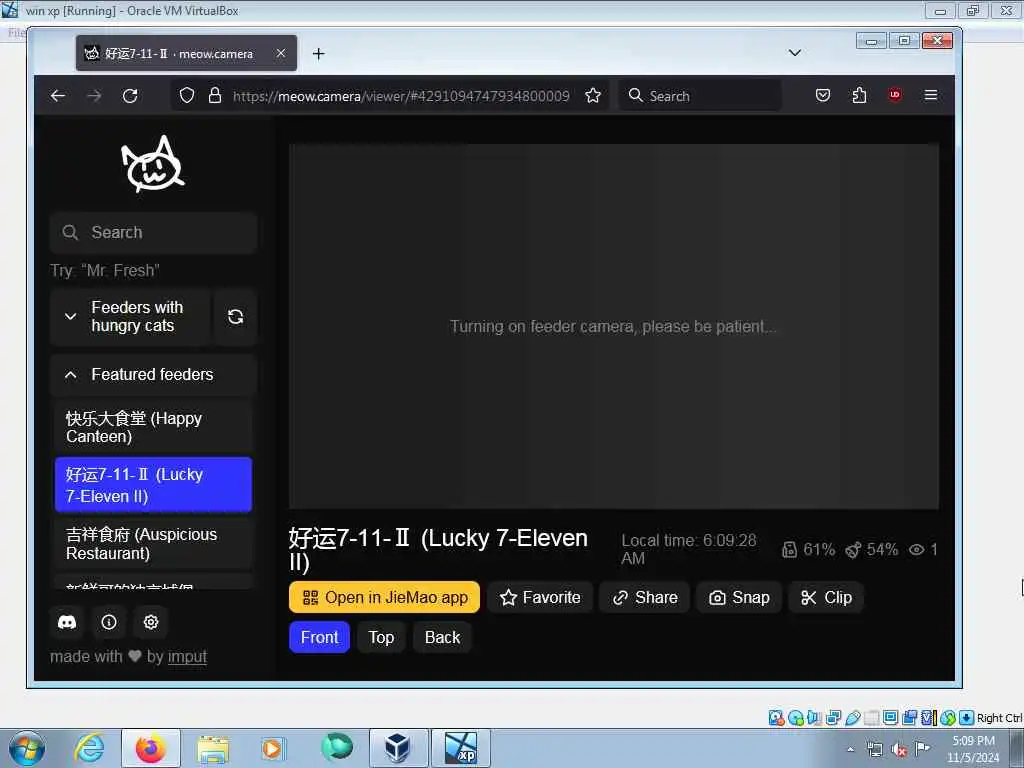Open the settings gear icon in sidebar
1024x768 pixels.
(x=151, y=622)
